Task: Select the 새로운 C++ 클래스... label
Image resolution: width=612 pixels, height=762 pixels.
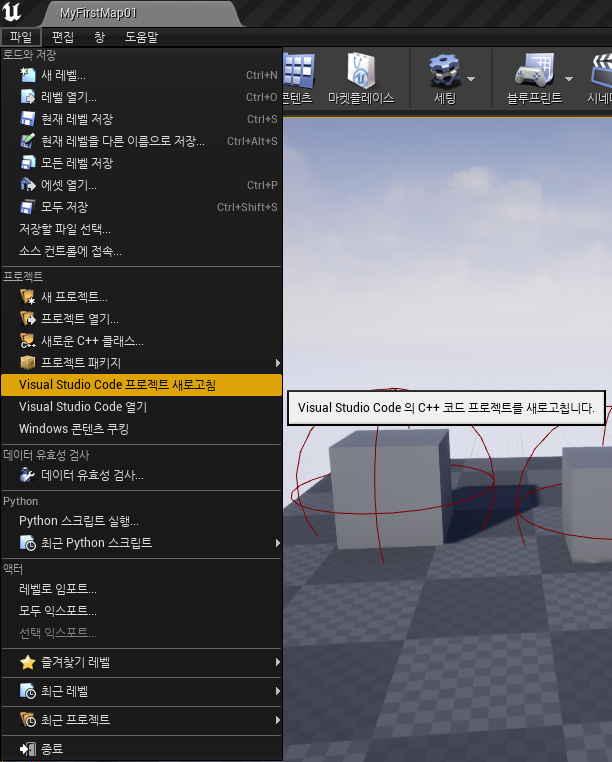Action: point(92,341)
